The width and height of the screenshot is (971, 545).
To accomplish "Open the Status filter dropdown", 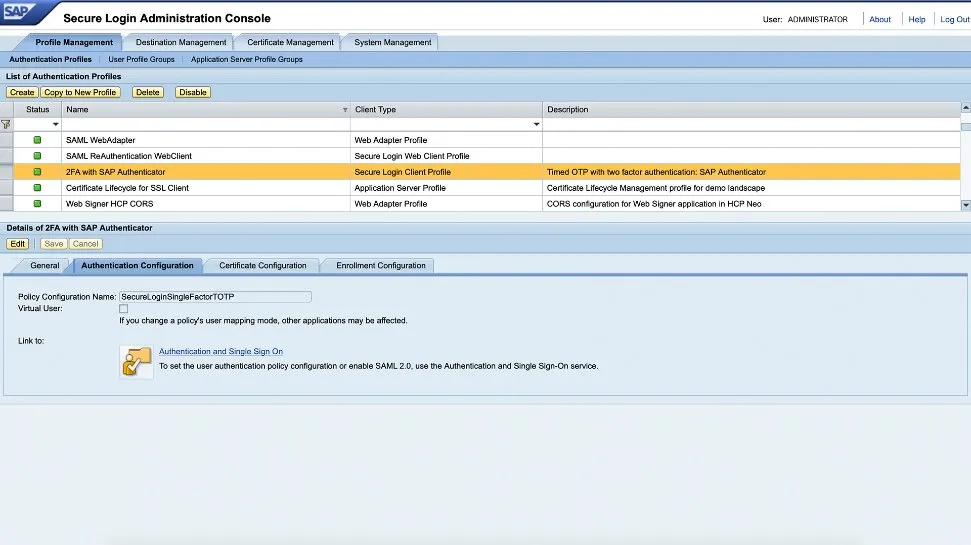I will [x=55, y=124].
